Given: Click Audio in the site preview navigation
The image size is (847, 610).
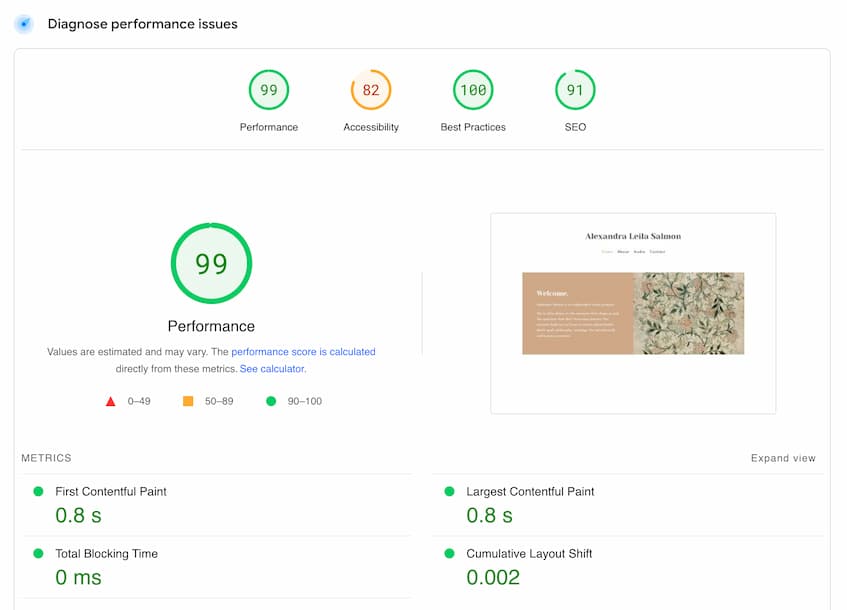Looking at the screenshot, I should [638, 251].
